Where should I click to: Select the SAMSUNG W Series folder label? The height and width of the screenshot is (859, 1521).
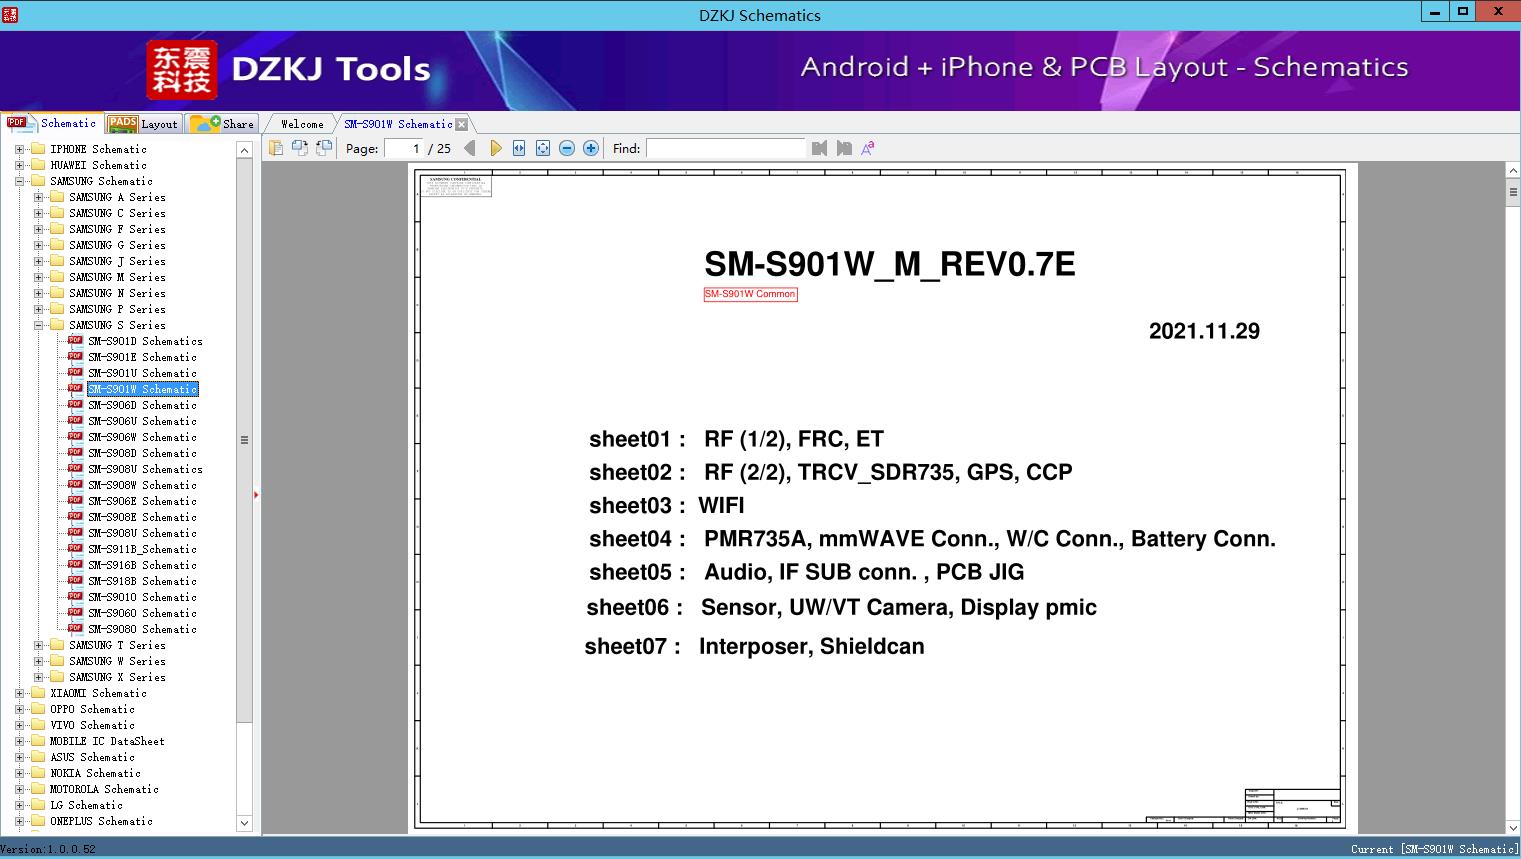[117, 661]
